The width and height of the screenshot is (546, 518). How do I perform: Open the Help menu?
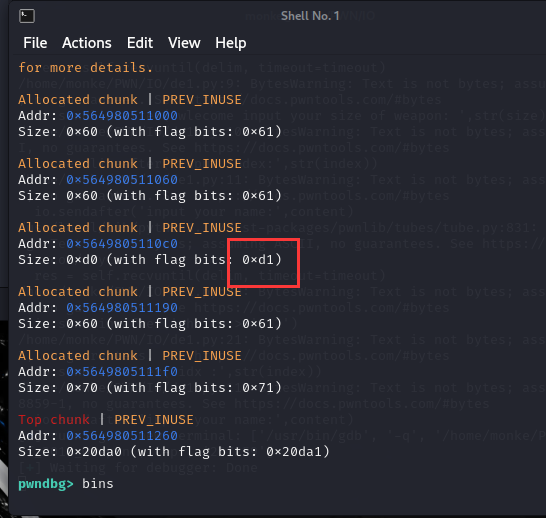(231, 44)
